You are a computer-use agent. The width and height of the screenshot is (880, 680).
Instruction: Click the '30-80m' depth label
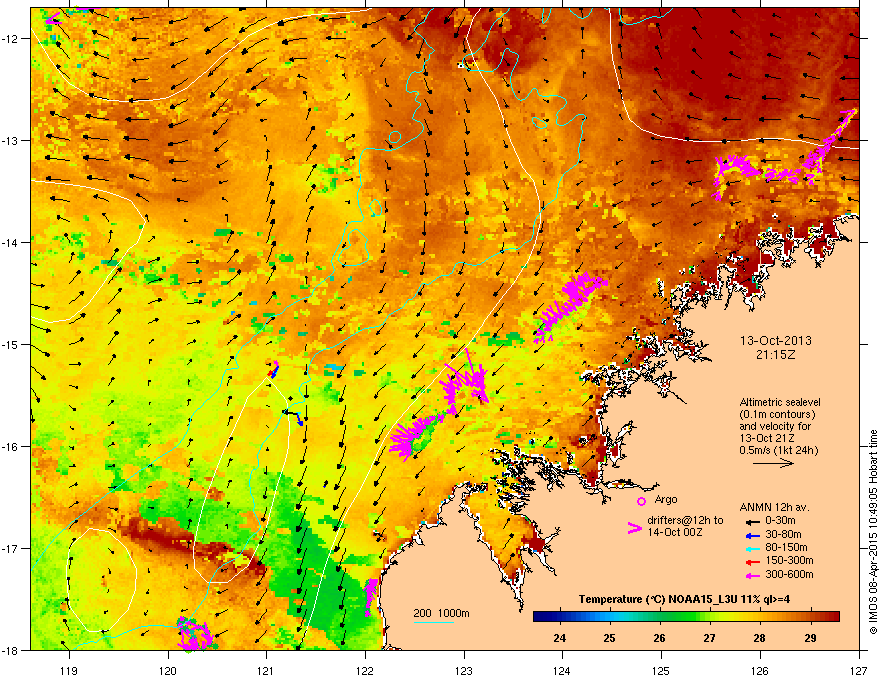tap(783, 535)
